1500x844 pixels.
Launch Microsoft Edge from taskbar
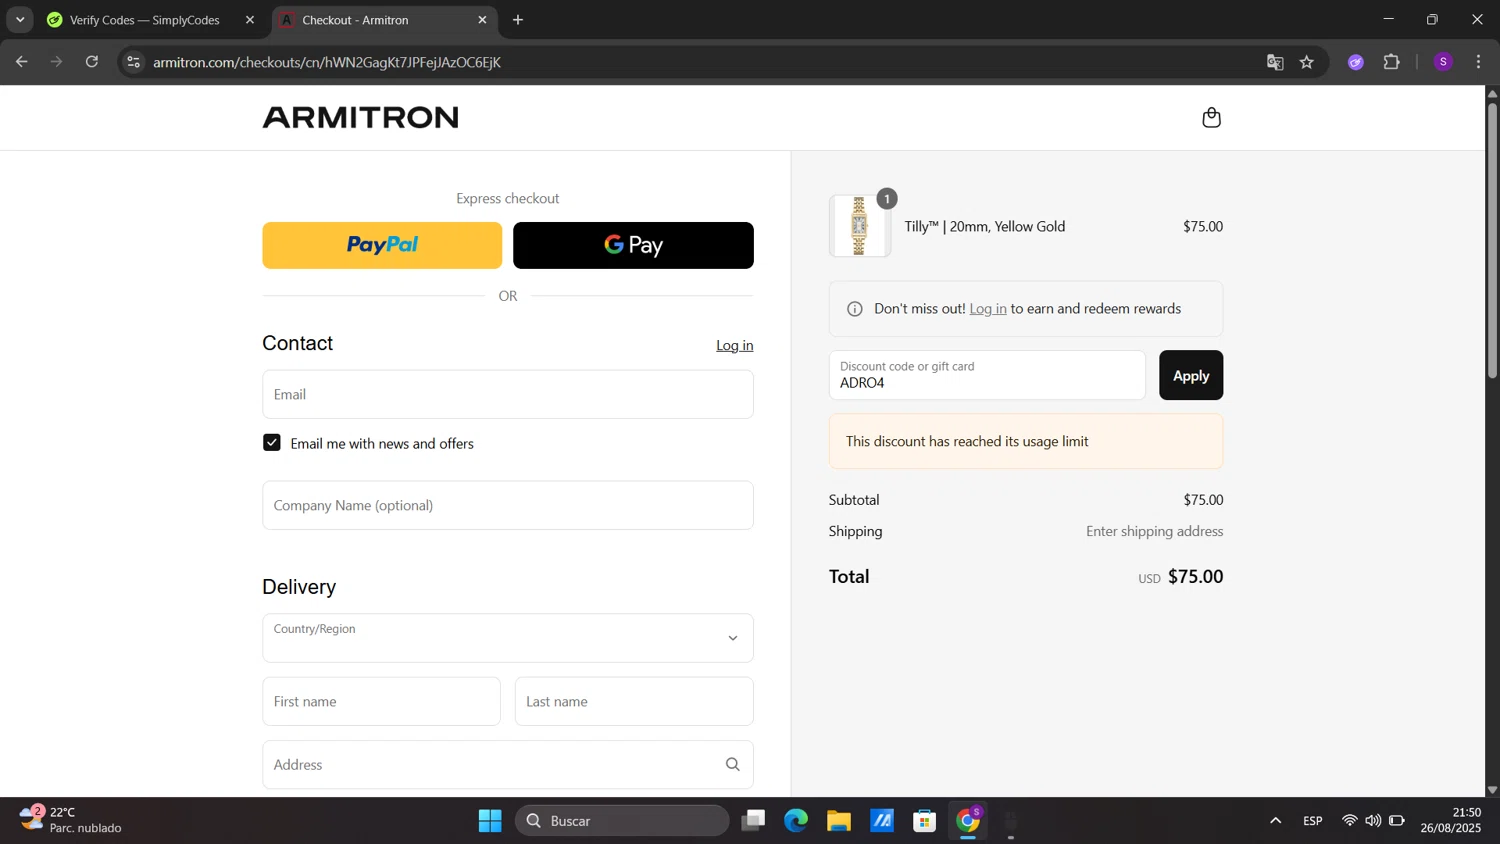click(796, 821)
